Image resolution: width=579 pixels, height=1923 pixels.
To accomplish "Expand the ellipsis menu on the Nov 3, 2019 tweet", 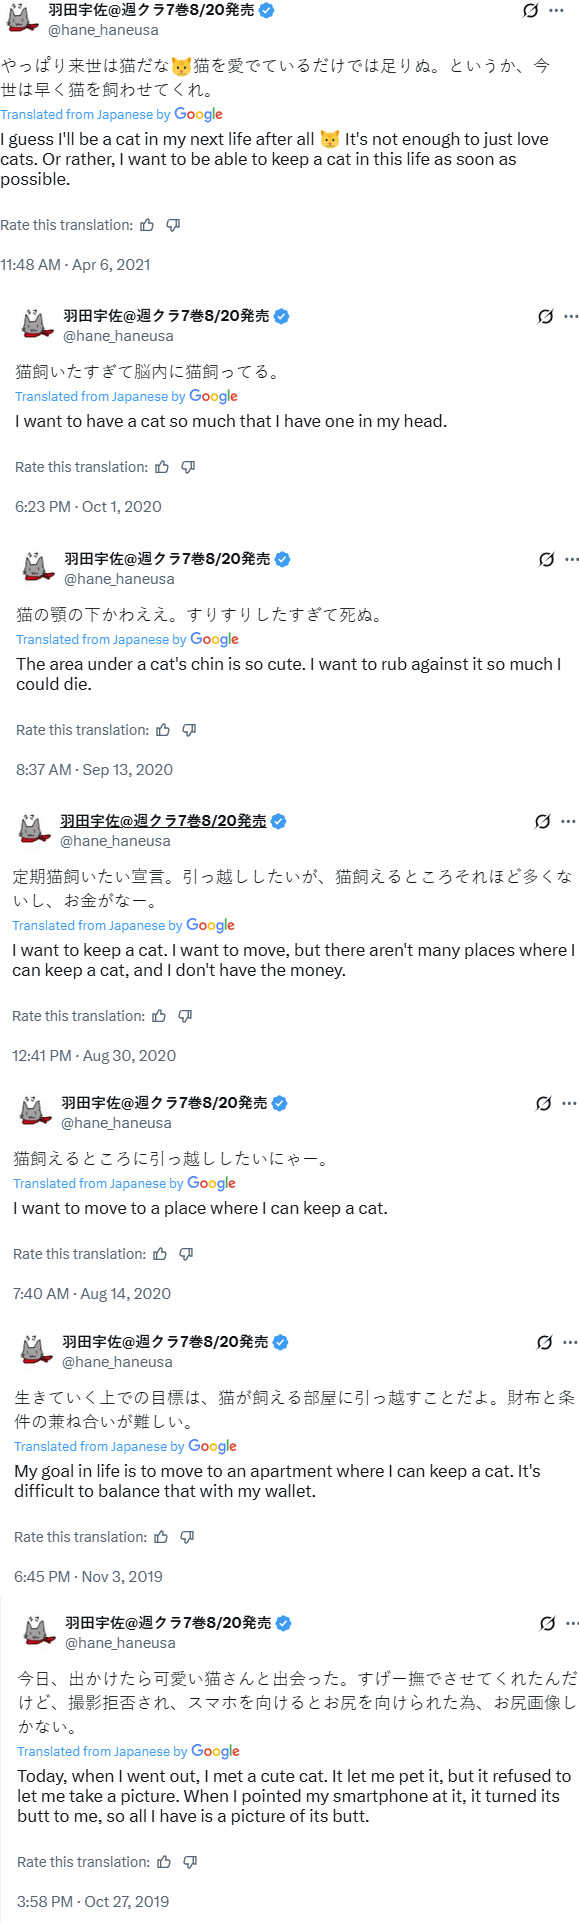I will point(570,1342).
